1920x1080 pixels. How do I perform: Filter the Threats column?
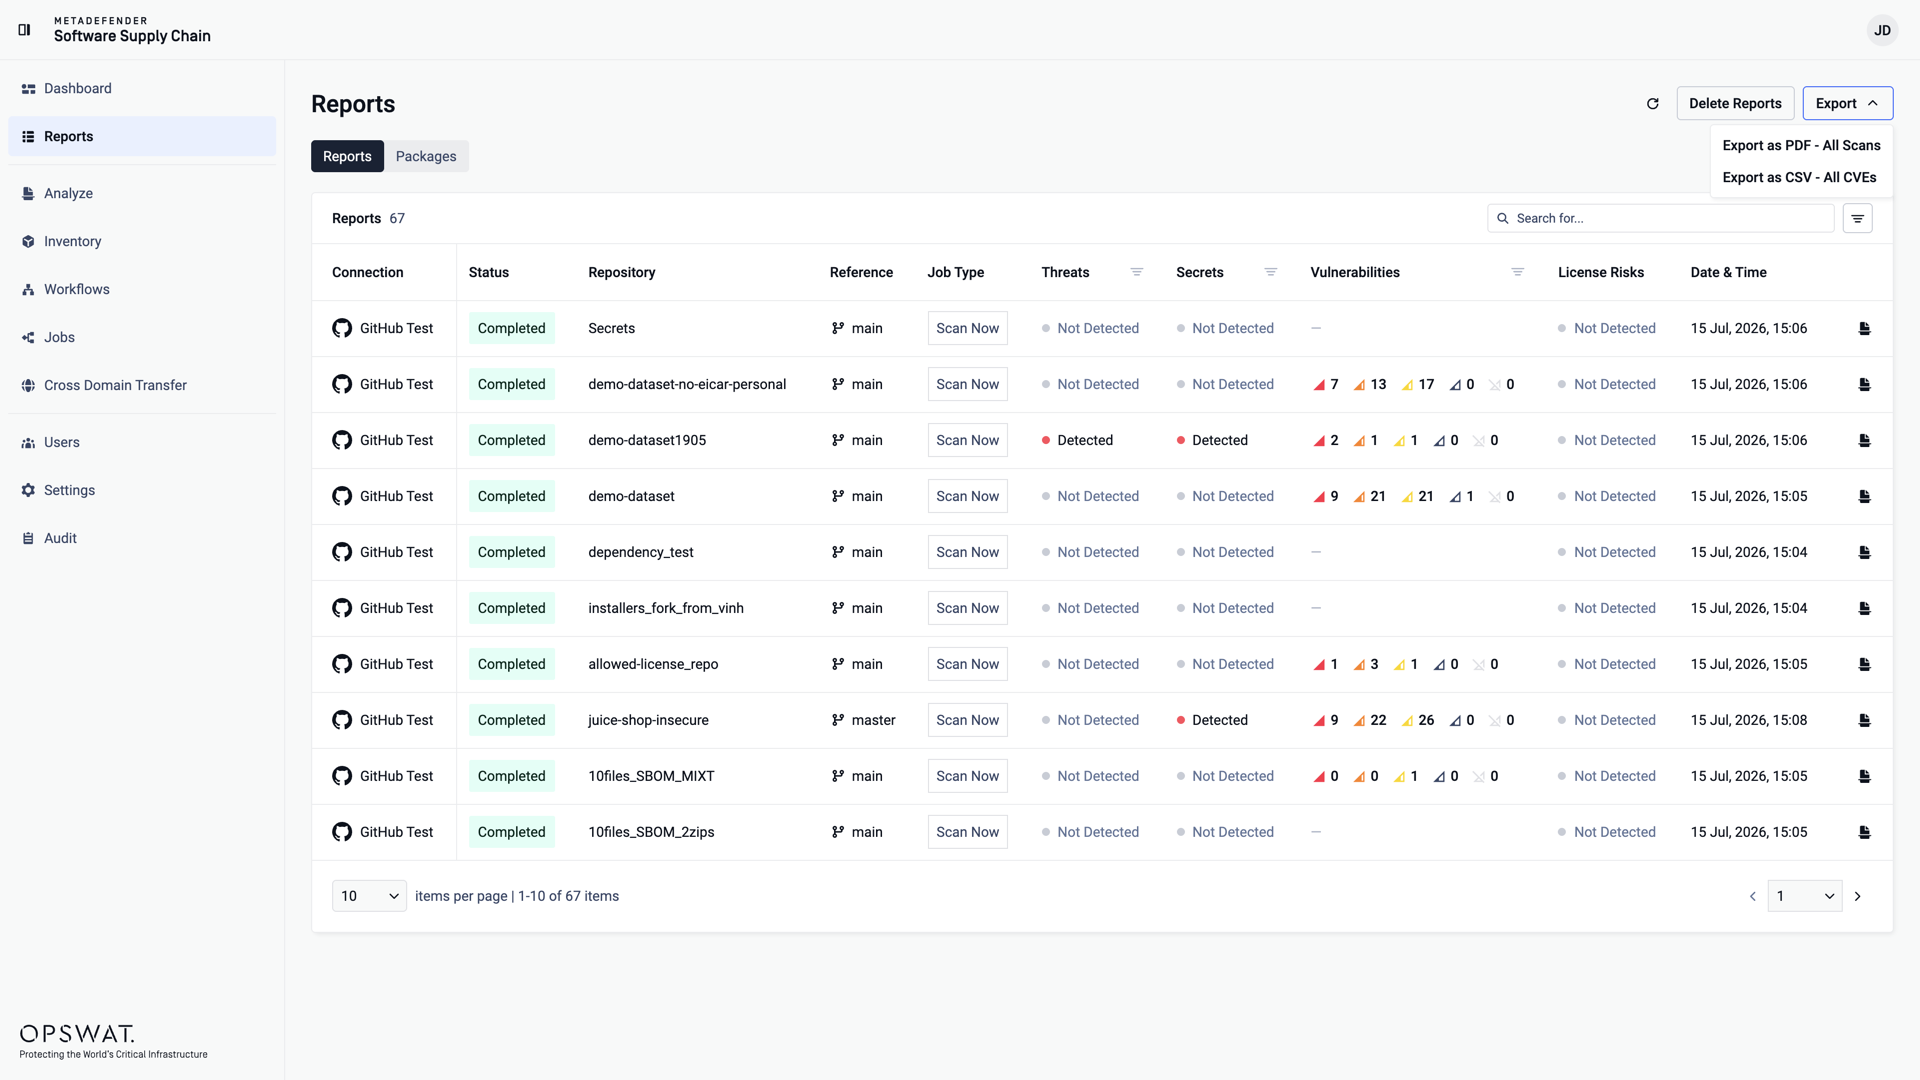pyautogui.click(x=1136, y=272)
